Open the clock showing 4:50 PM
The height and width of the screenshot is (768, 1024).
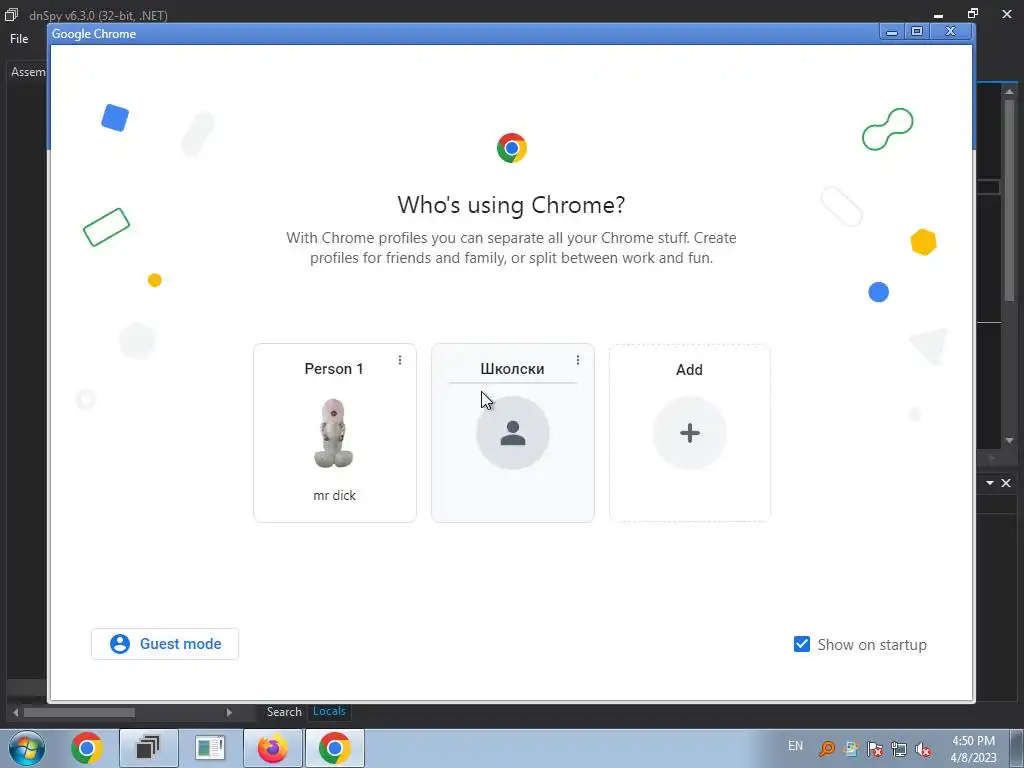coord(974,749)
